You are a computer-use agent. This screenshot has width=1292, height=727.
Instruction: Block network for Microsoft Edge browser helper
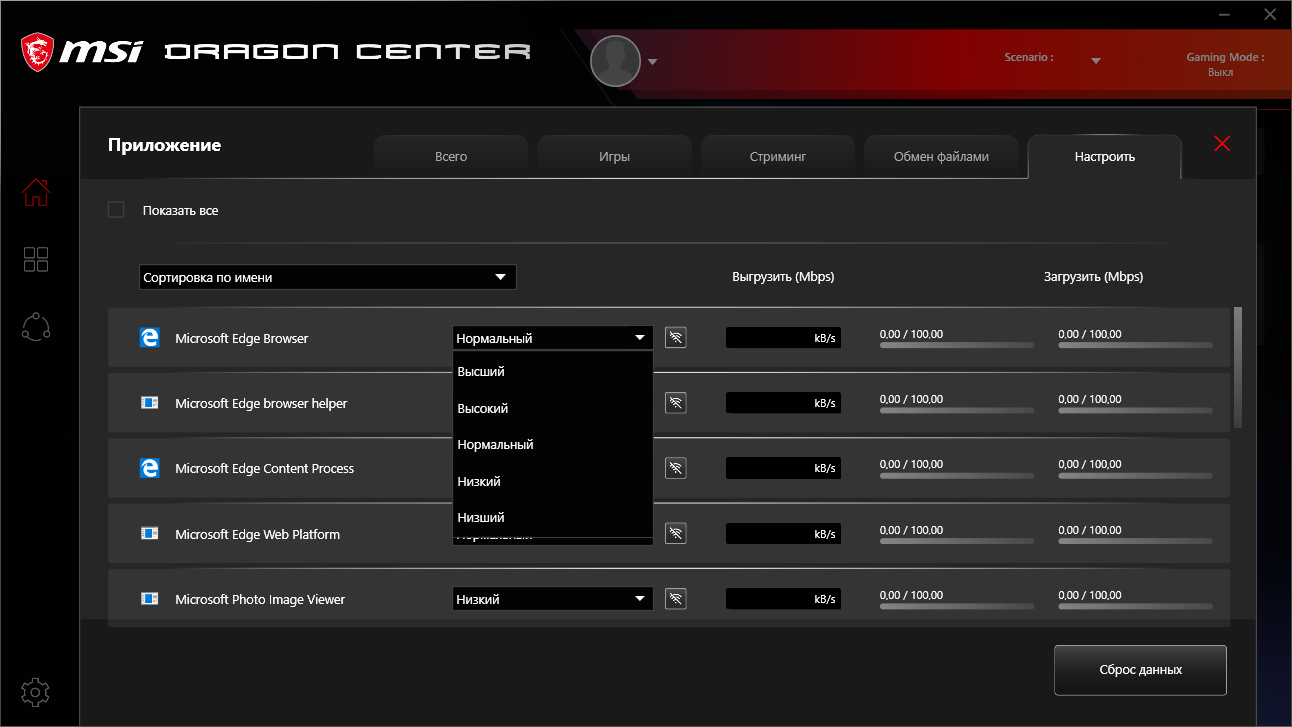[x=676, y=403]
